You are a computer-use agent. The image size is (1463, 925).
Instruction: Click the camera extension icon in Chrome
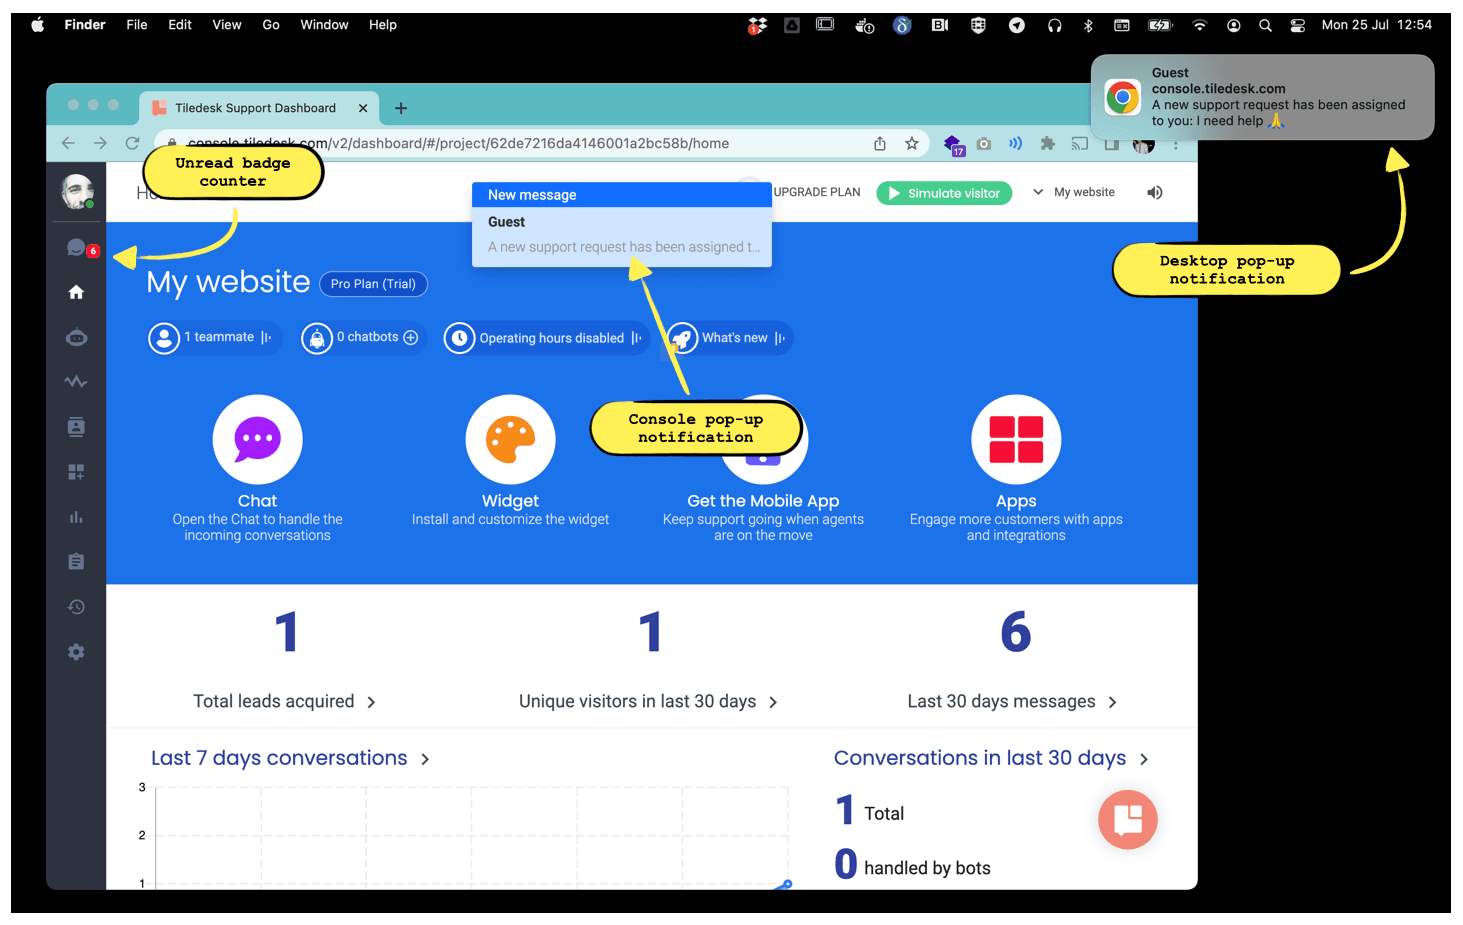point(984,144)
